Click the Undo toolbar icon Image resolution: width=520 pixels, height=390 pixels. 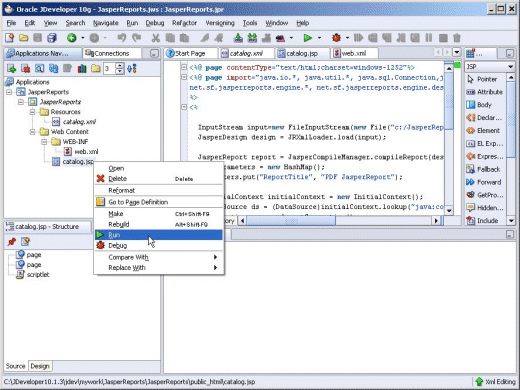[121, 38]
